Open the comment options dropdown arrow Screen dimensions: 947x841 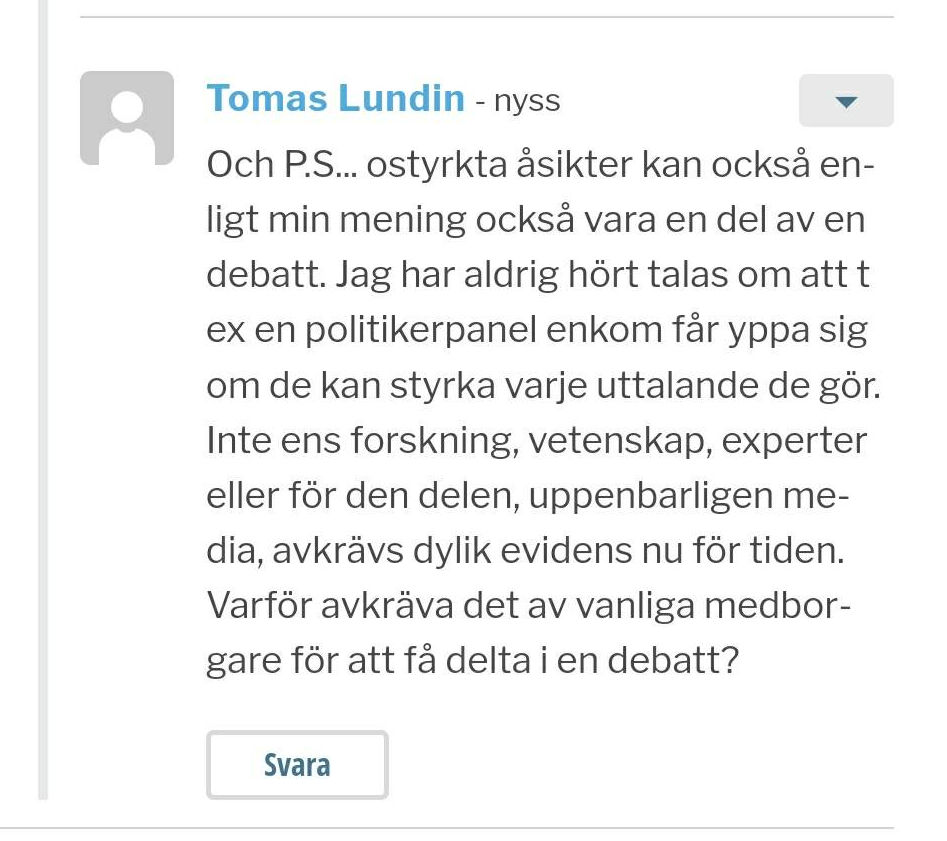(x=846, y=101)
